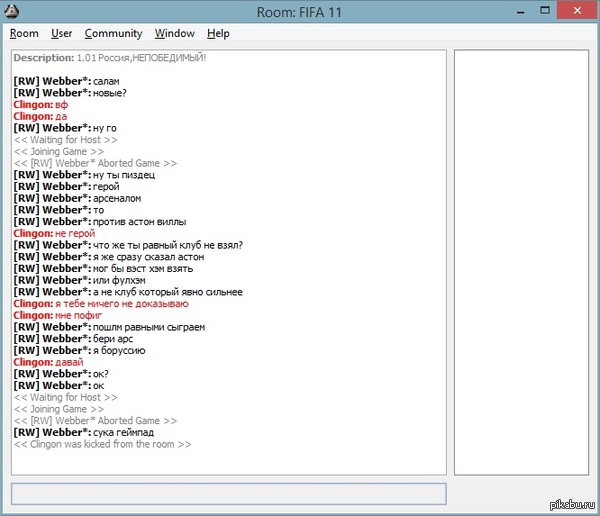
Task: Click Webber's message 'или фулхэм'
Action: 80,280
